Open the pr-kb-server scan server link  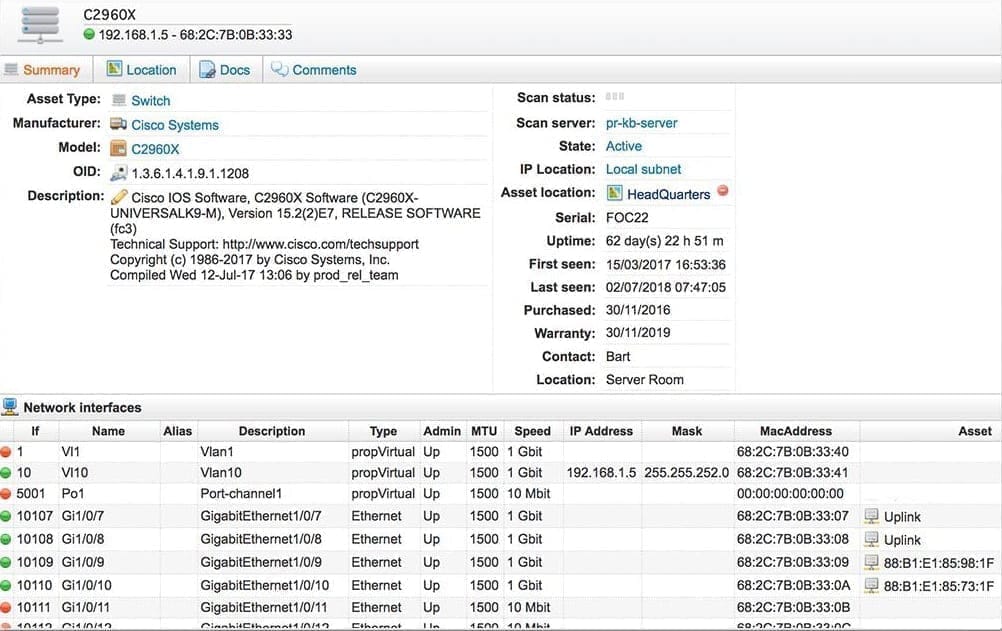[x=642, y=123]
